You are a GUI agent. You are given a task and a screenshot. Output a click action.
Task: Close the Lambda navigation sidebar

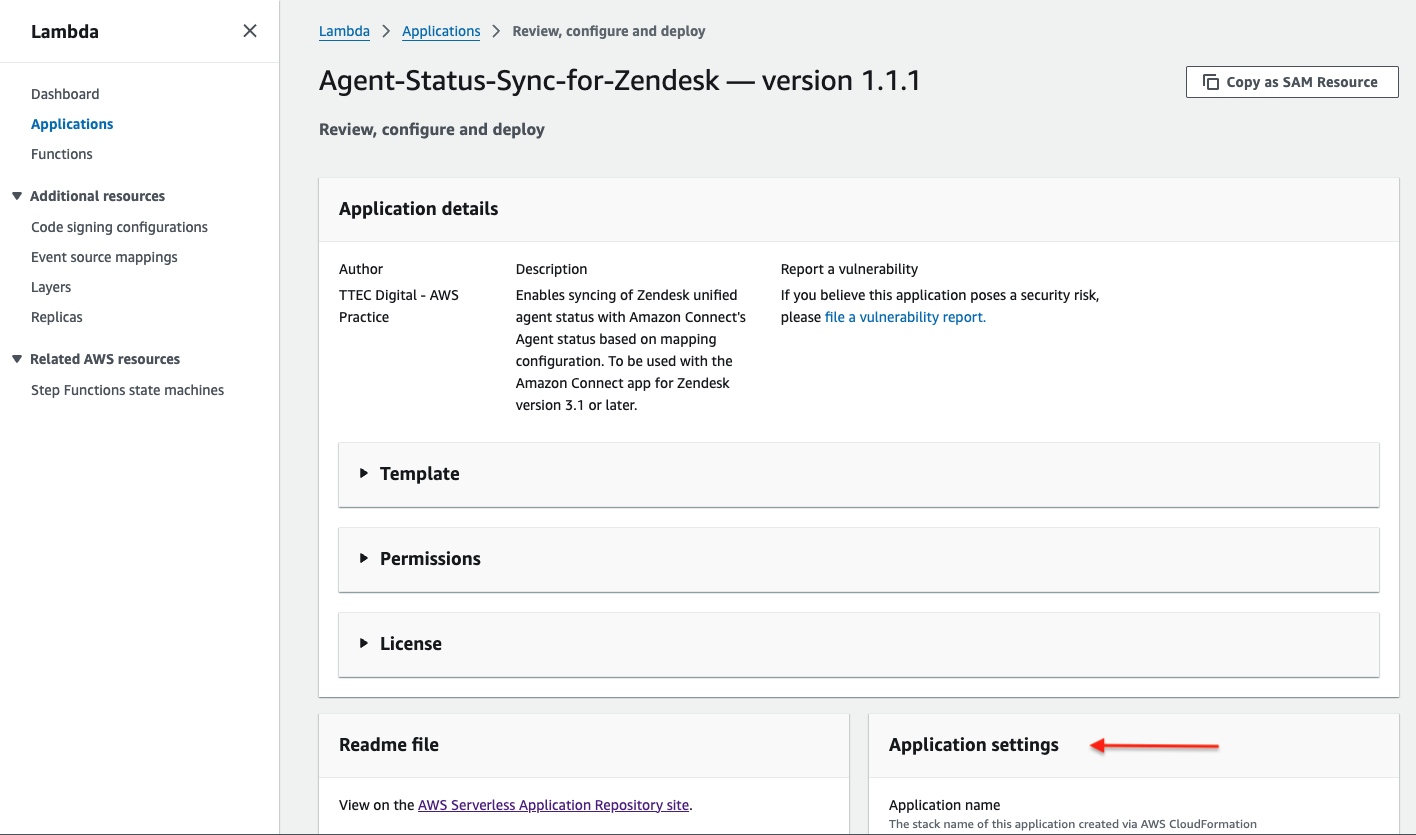click(x=249, y=31)
